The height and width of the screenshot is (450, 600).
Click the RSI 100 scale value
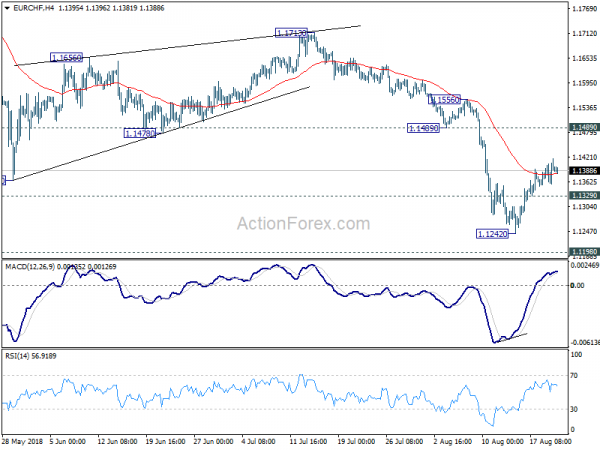576,355
